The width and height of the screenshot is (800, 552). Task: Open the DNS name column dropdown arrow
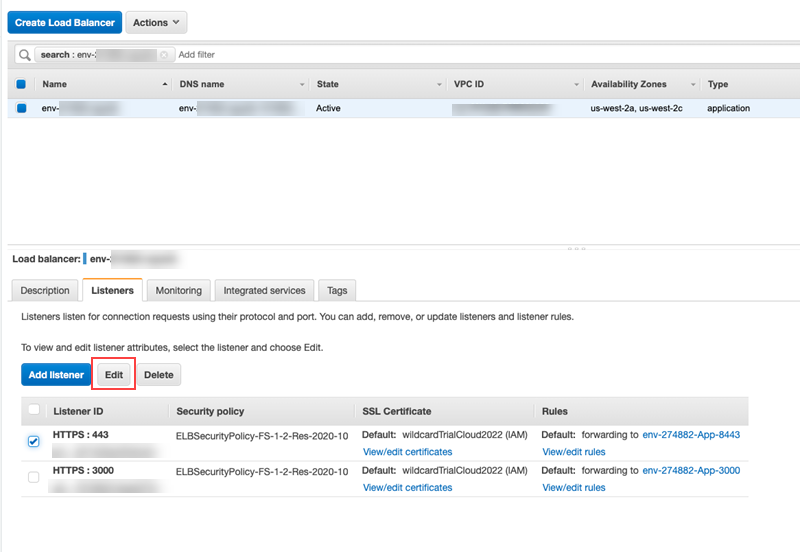point(302,84)
